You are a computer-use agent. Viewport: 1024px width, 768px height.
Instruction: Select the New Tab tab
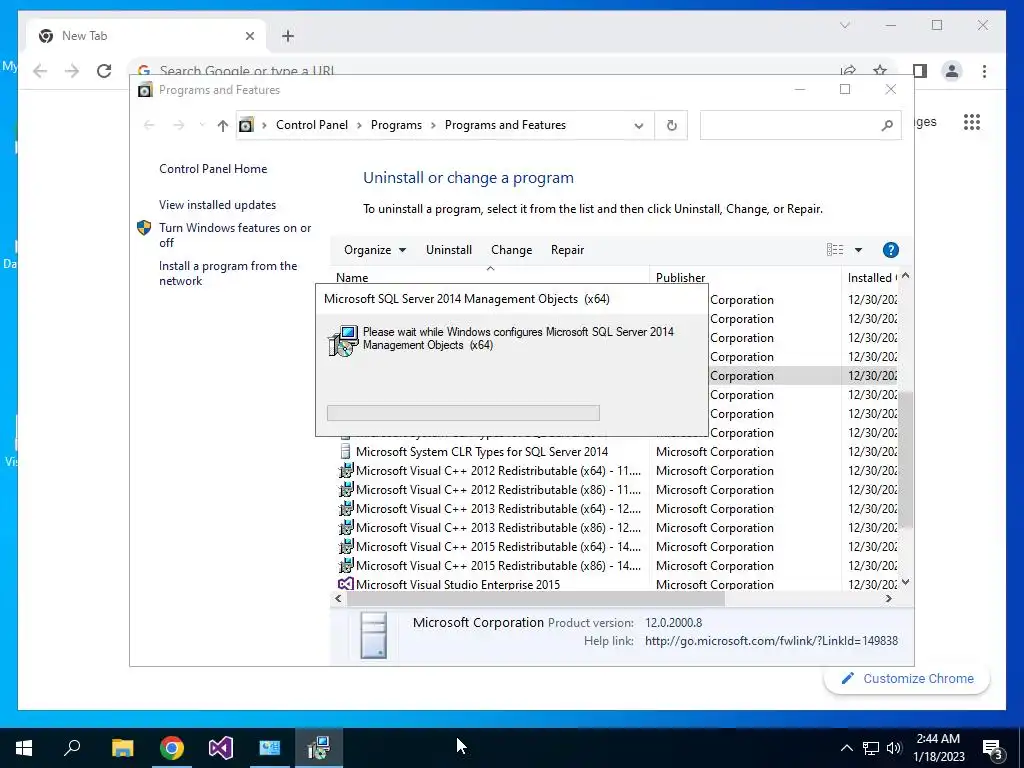tap(146, 36)
